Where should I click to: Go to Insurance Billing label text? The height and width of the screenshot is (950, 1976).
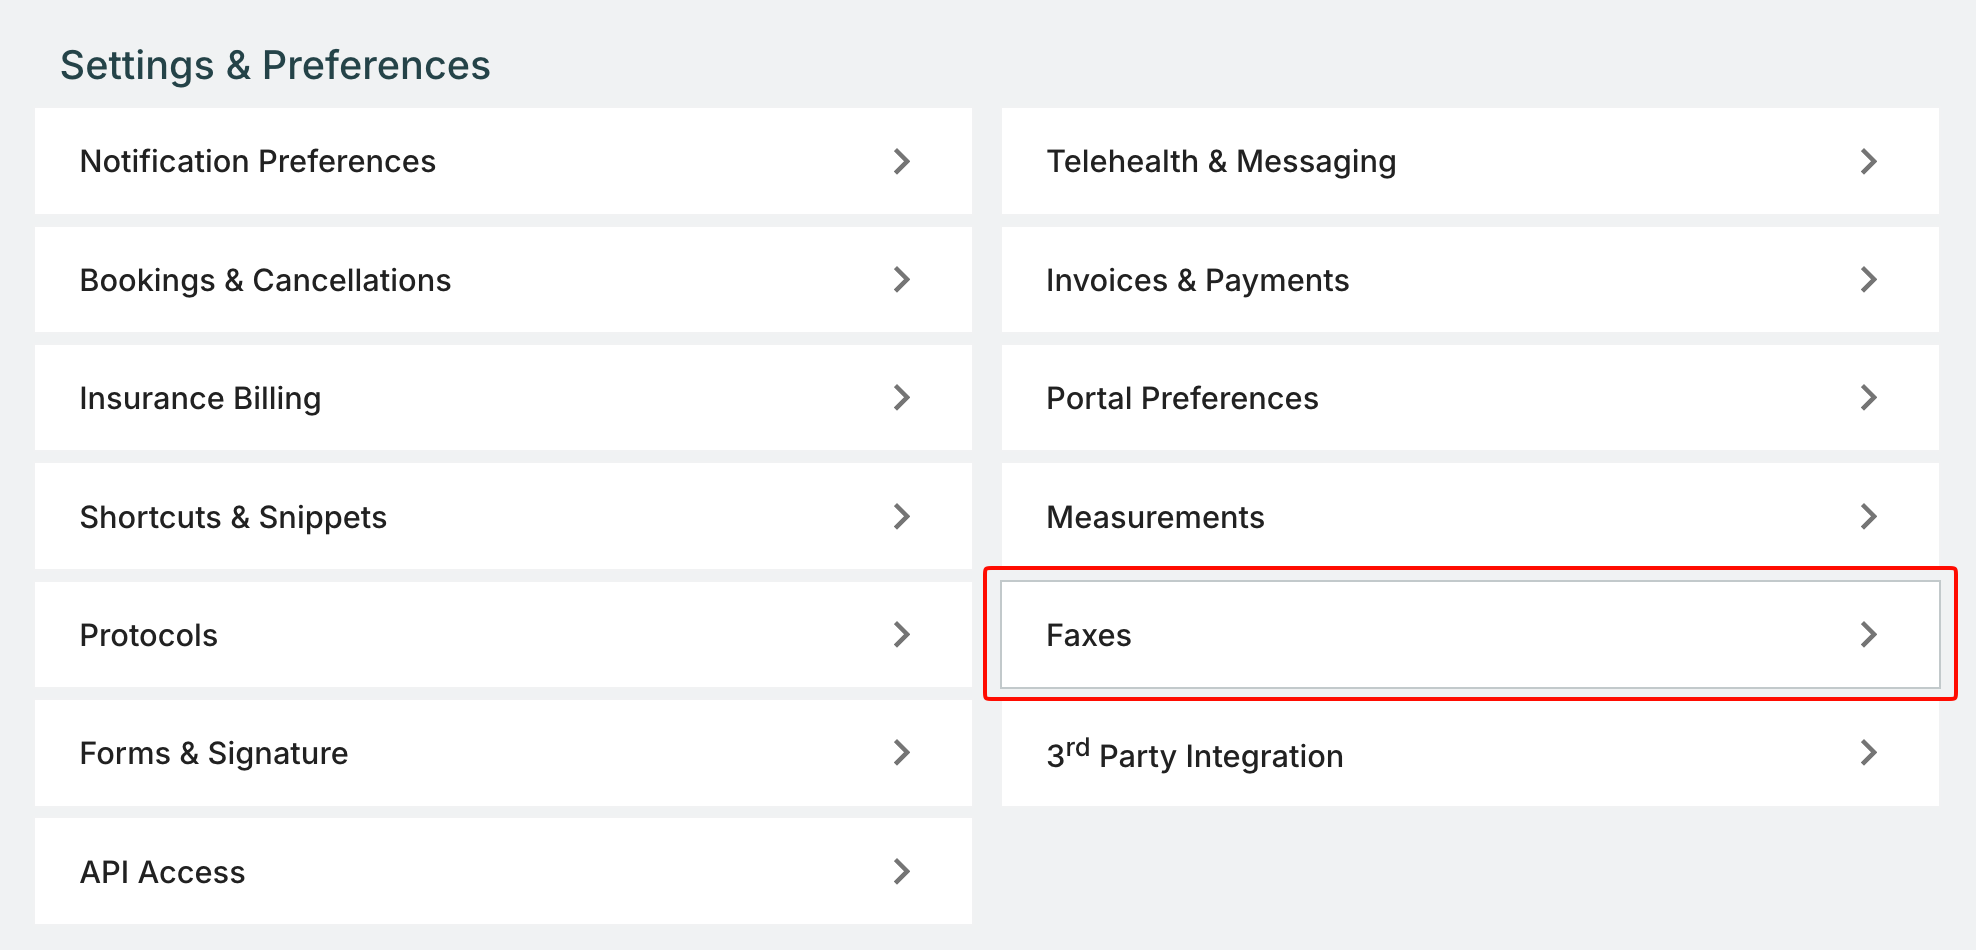point(200,398)
